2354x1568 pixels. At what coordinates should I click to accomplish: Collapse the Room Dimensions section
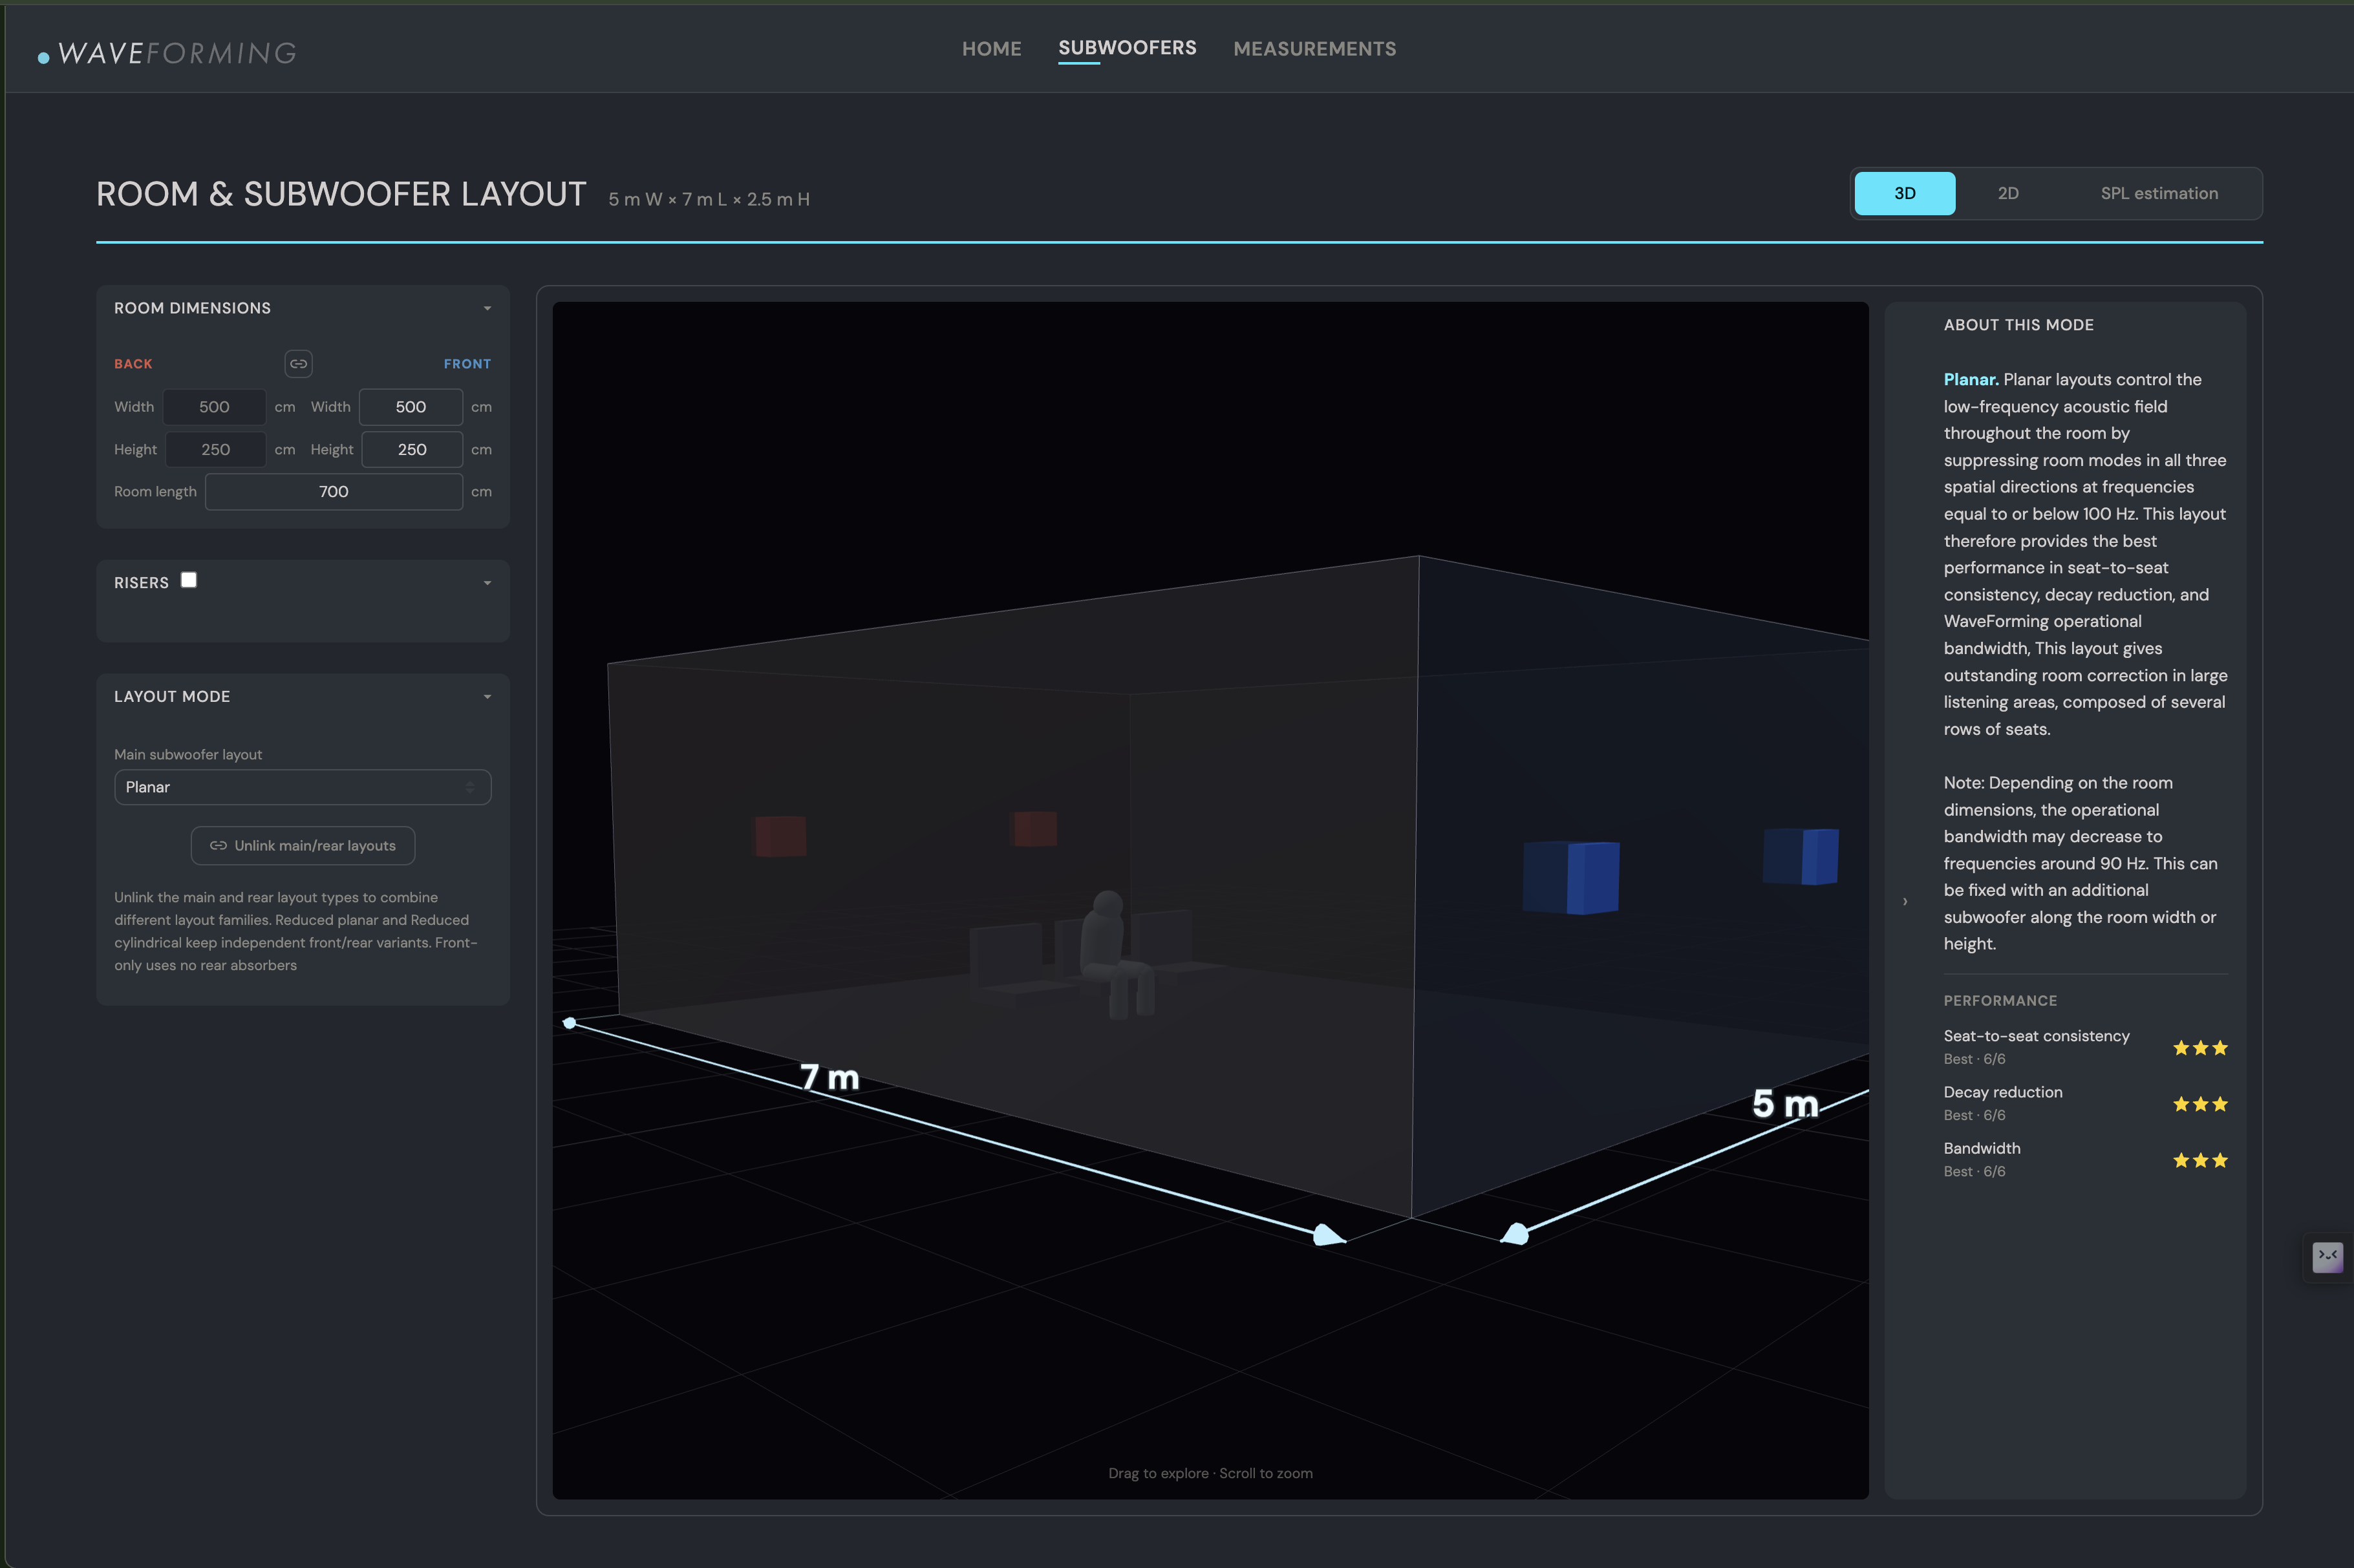[x=487, y=308]
